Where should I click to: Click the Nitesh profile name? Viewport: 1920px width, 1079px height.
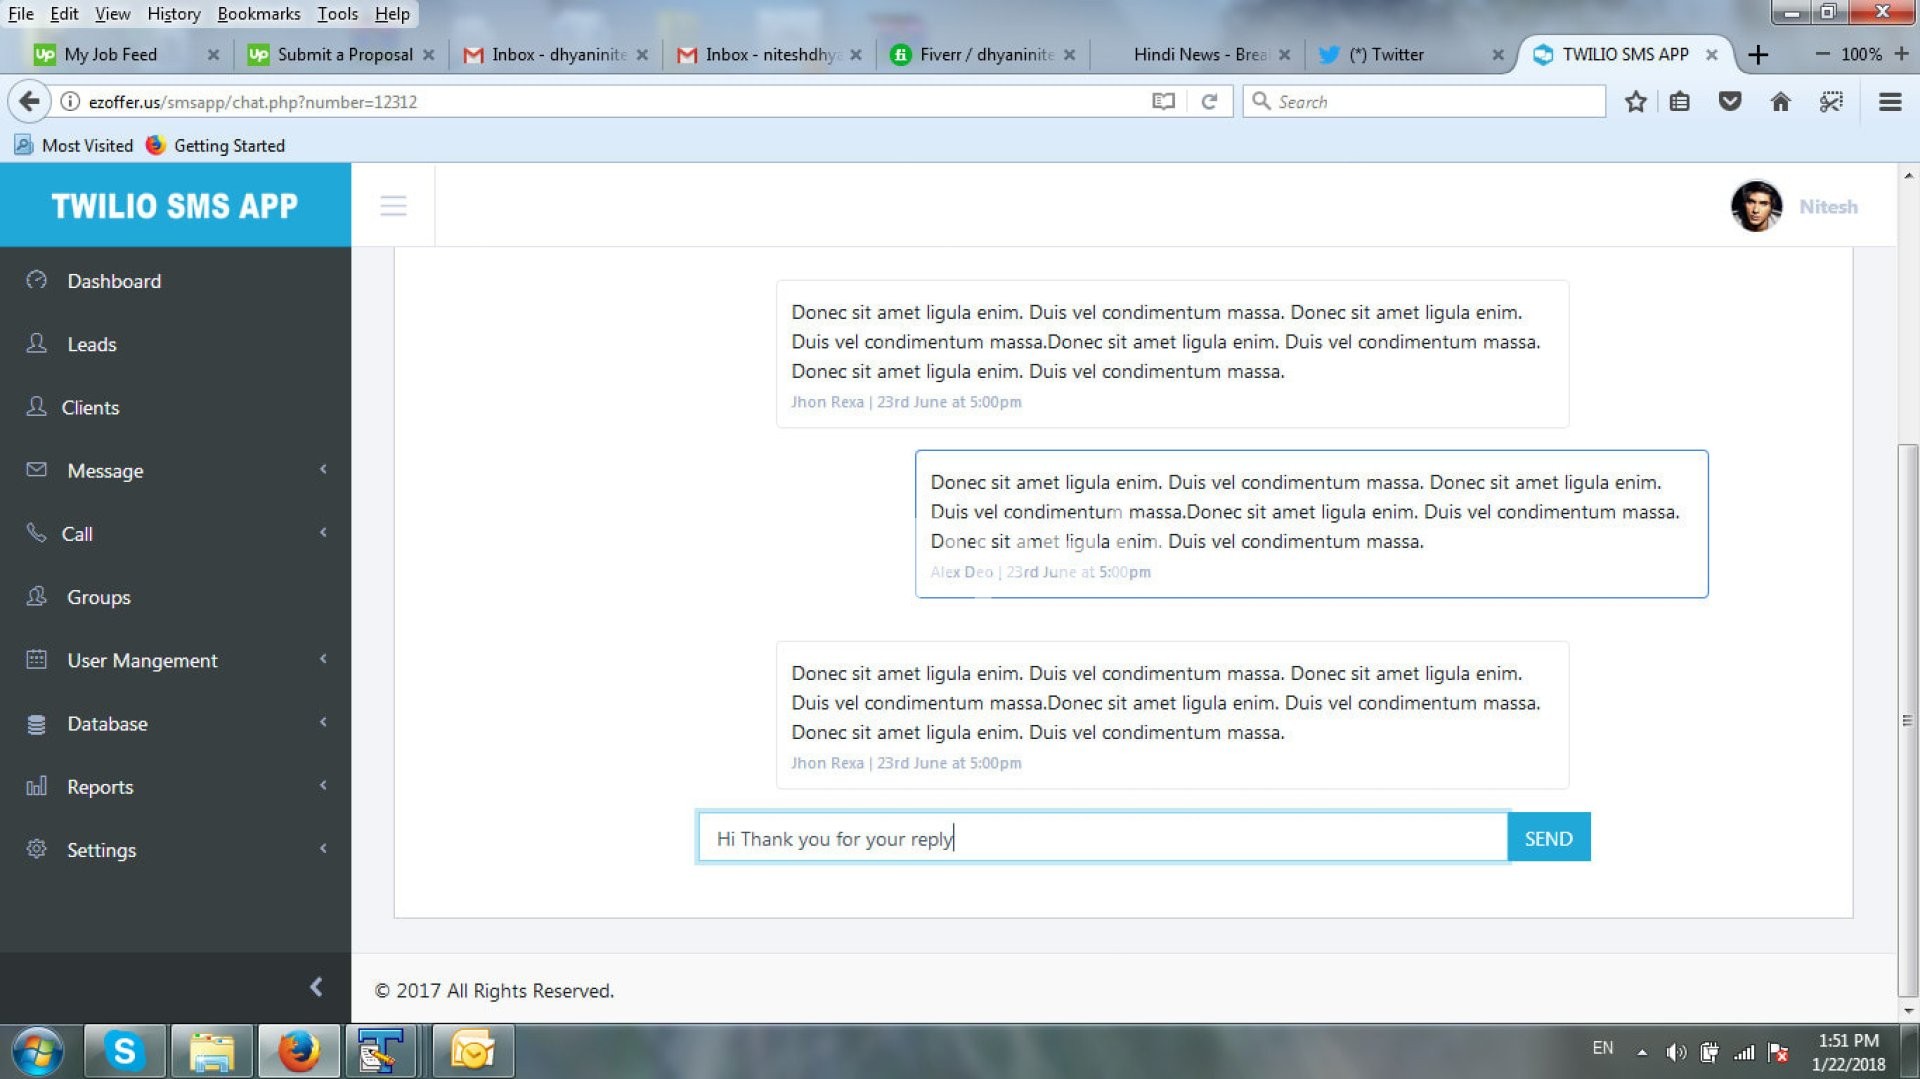click(x=1828, y=207)
